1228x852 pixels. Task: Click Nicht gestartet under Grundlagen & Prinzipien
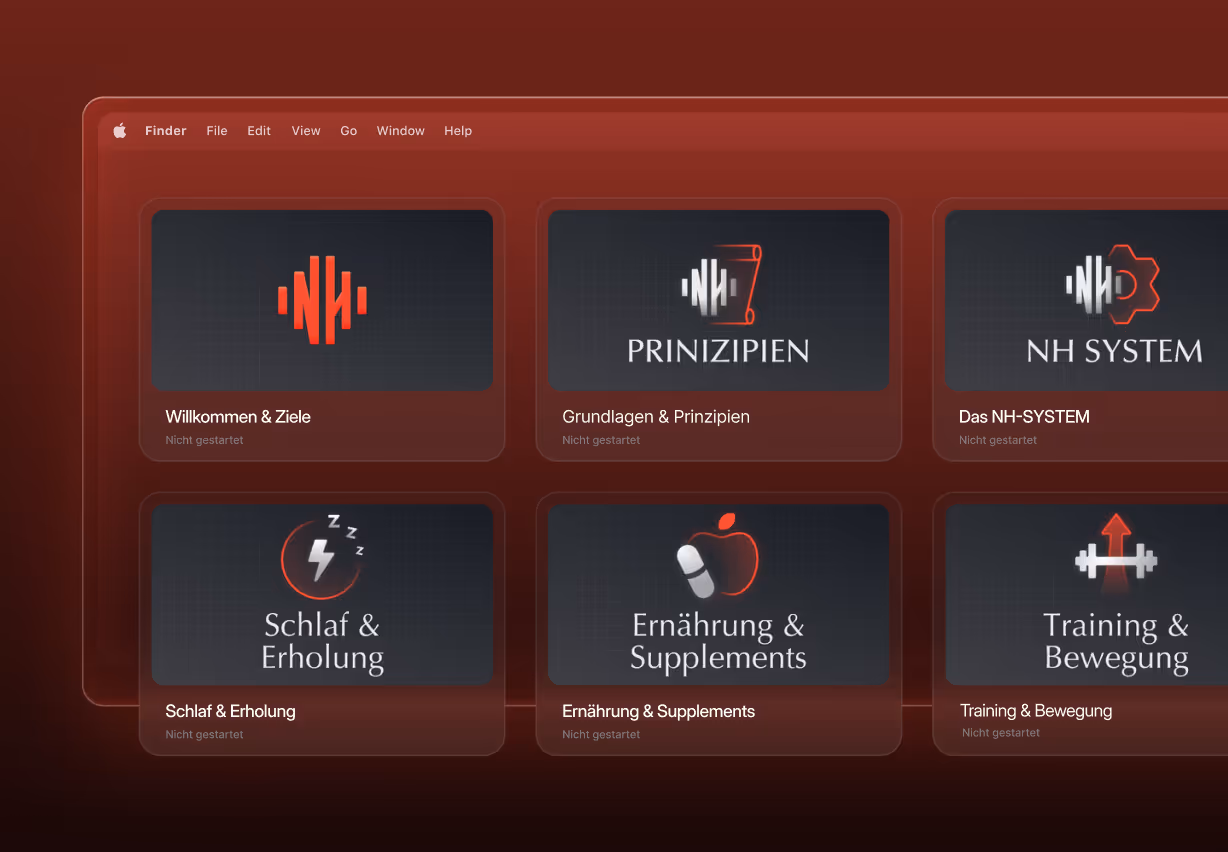[601, 440]
